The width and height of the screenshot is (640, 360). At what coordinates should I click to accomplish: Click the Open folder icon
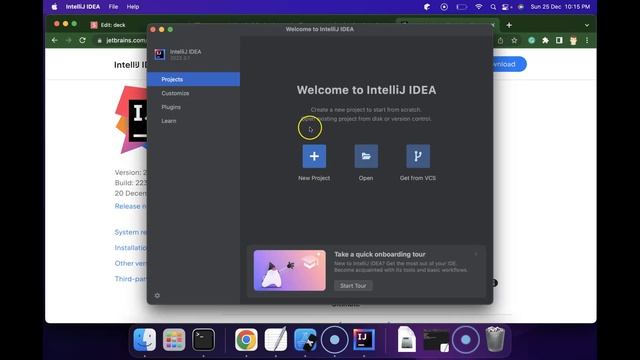pyautogui.click(x=366, y=156)
